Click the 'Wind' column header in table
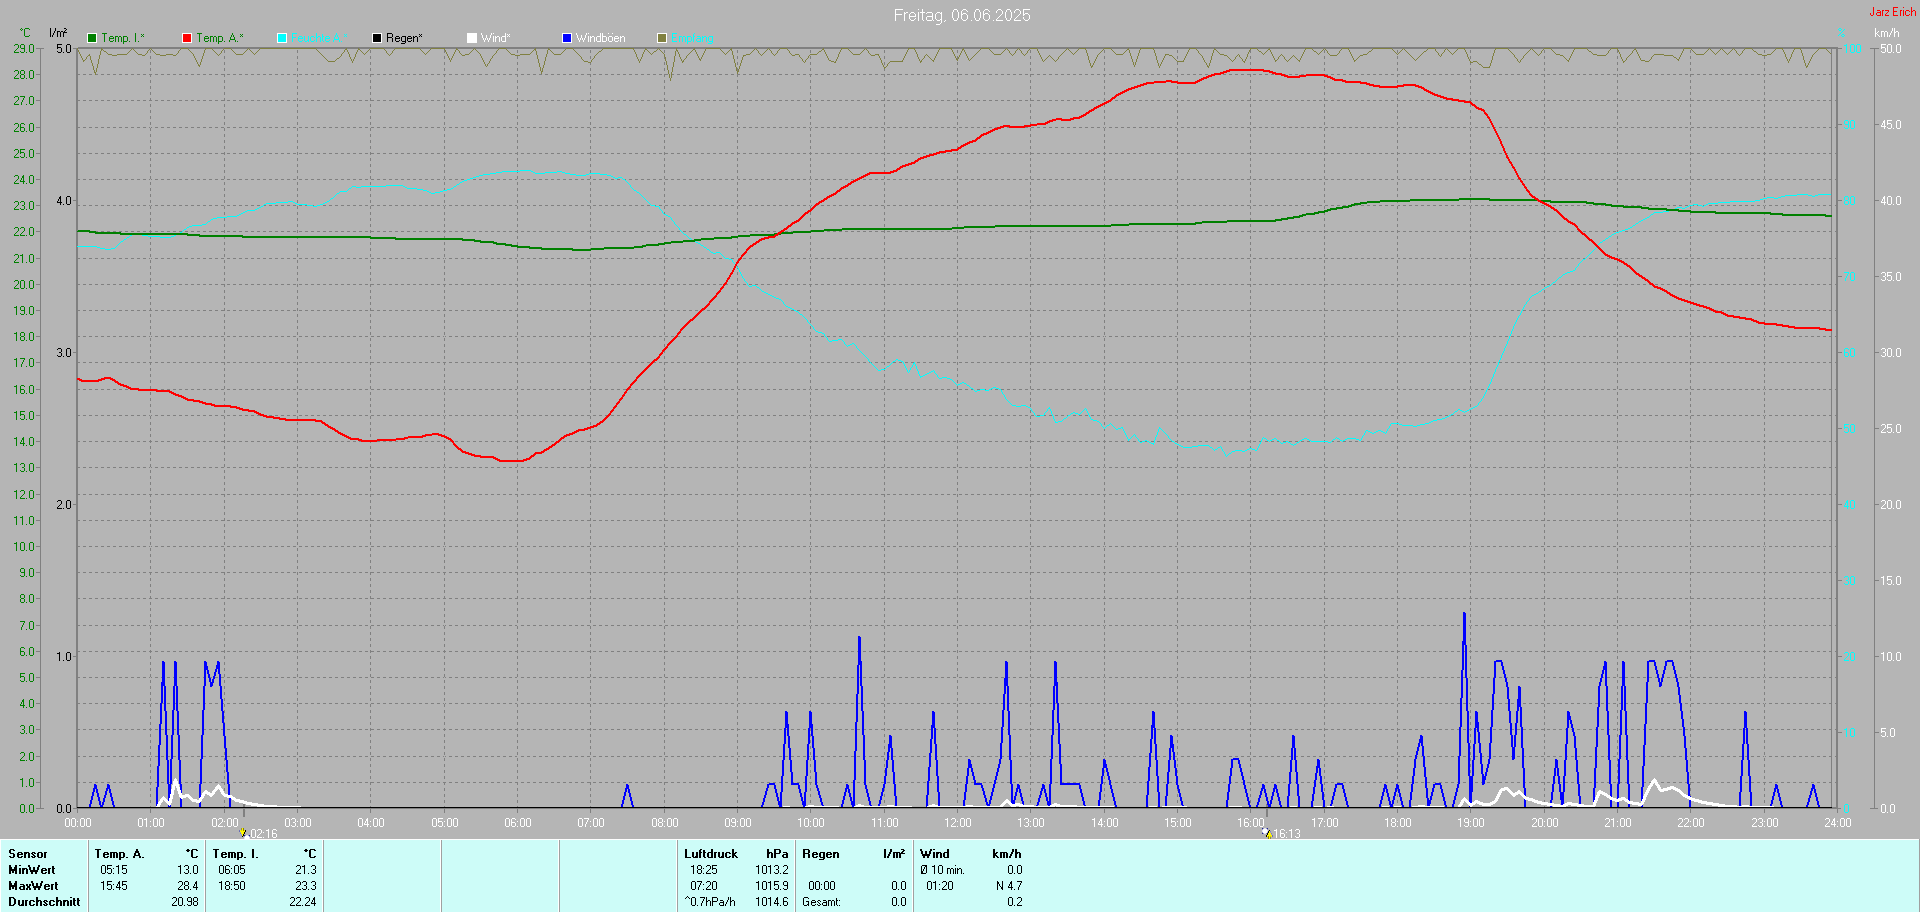The width and height of the screenshot is (1920, 912). point(935,854)
